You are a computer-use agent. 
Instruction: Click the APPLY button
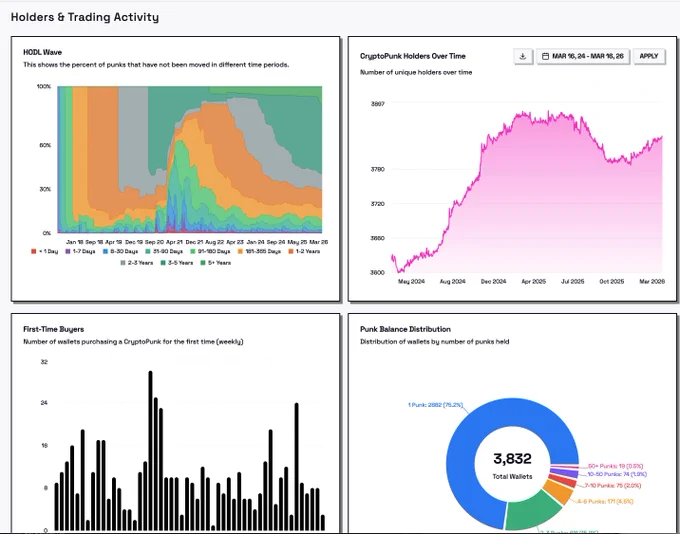(x=649, y=56)
